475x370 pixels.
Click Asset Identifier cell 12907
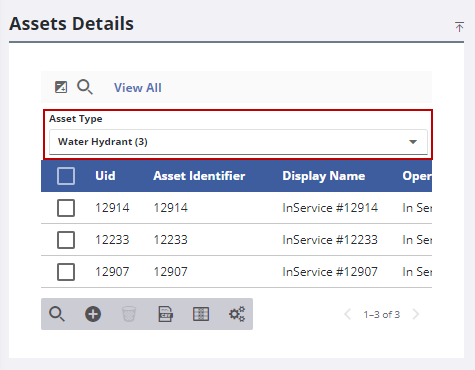coord(171,272)
